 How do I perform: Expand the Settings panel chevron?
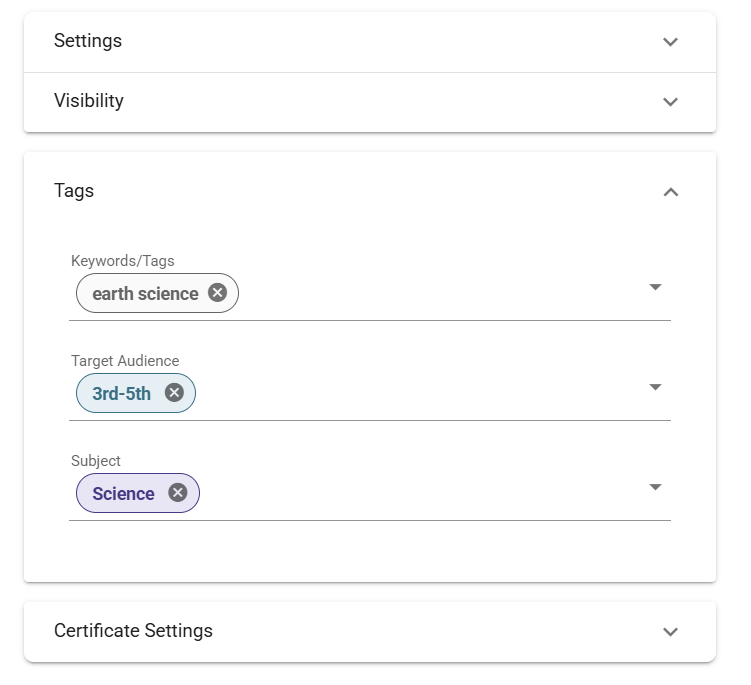pos(670,42)
